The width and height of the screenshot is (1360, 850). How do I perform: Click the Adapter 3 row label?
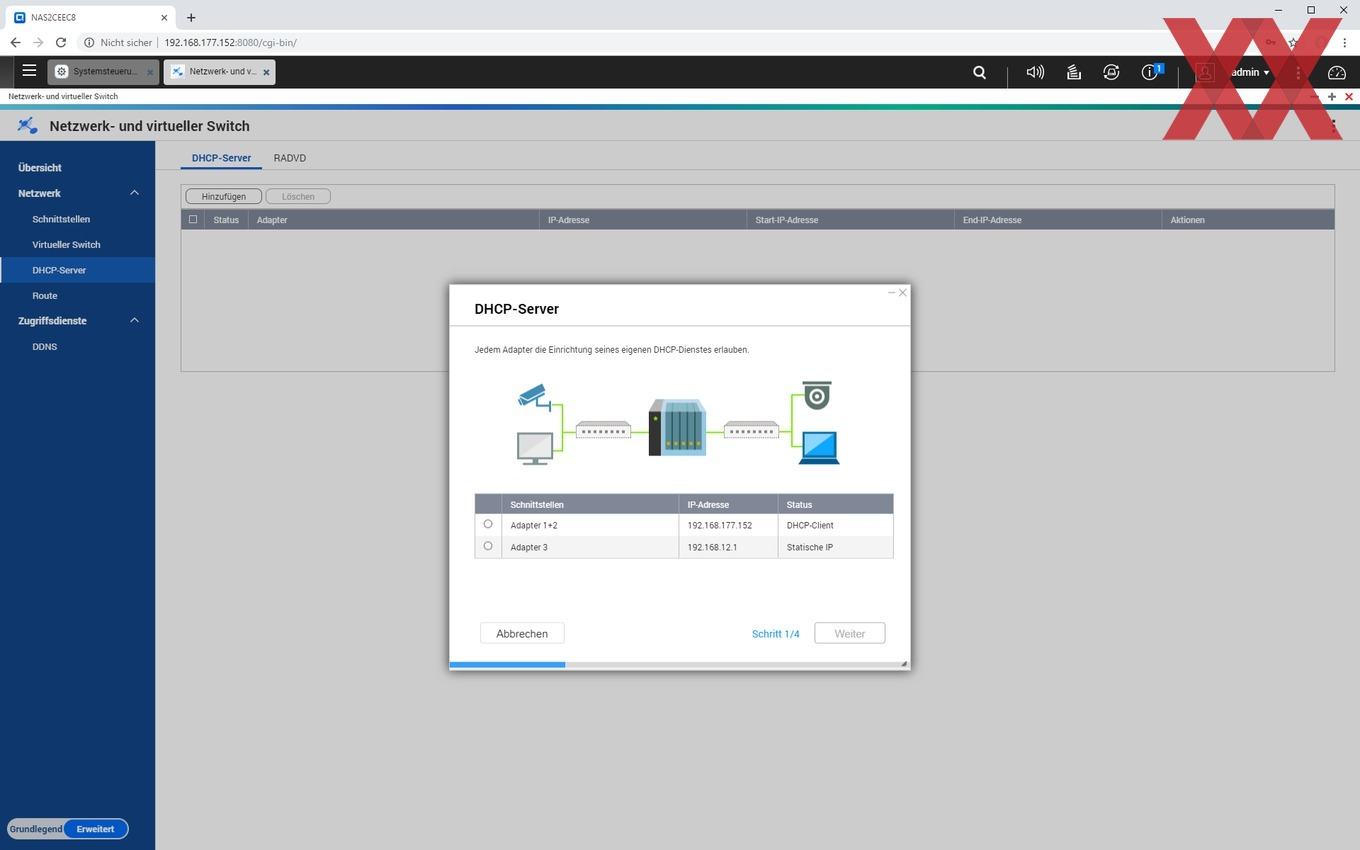pos(529,547)
